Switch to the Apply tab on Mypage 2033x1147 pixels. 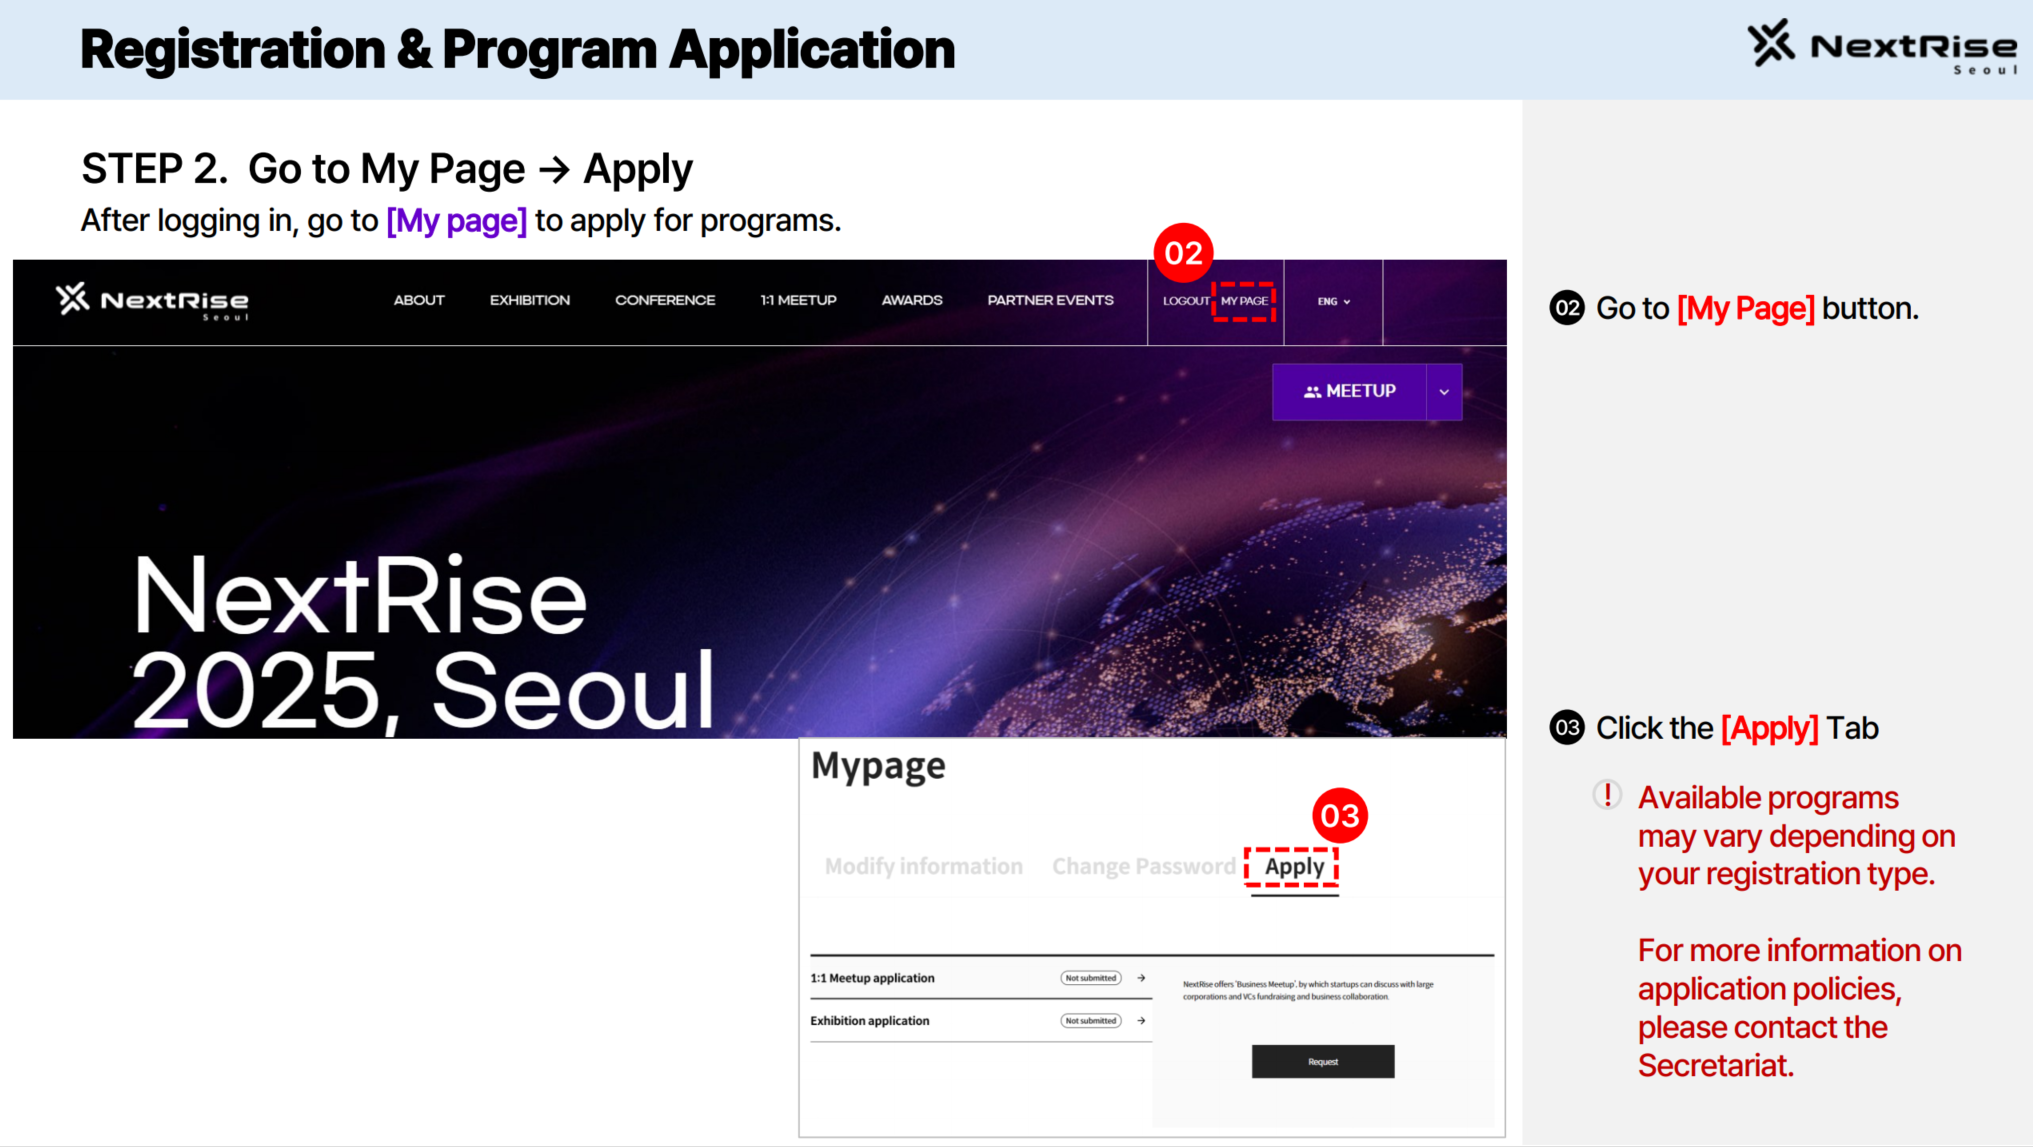(1293, 866)
